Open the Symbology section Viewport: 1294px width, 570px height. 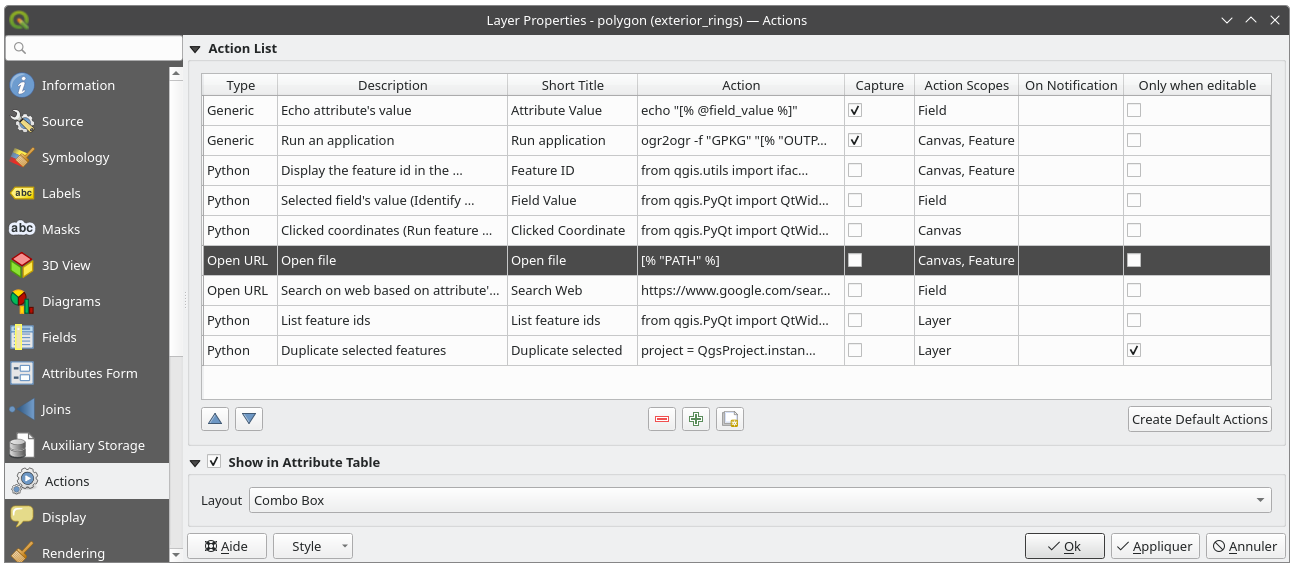click(75, 157)
